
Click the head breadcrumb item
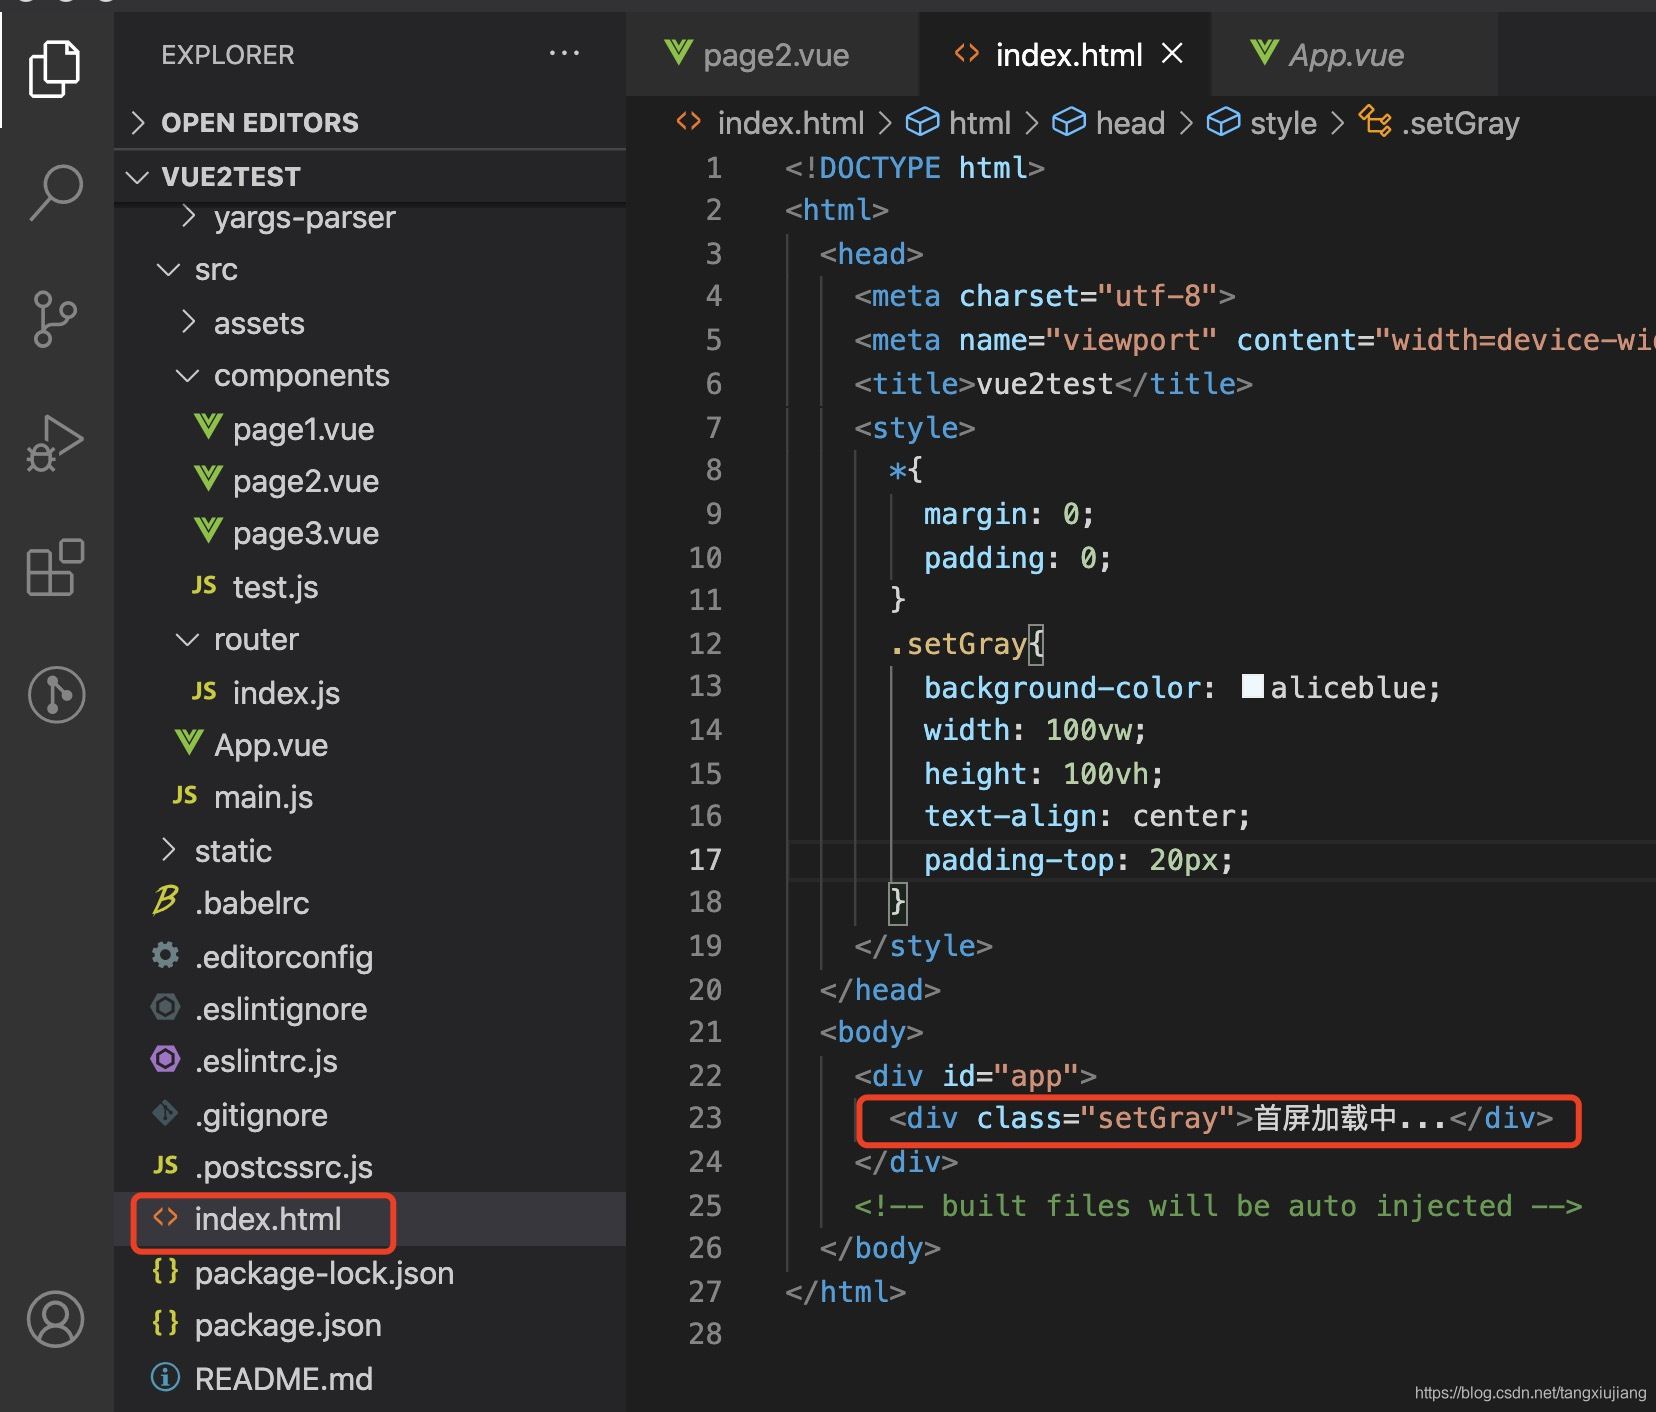pos(1129,123)
